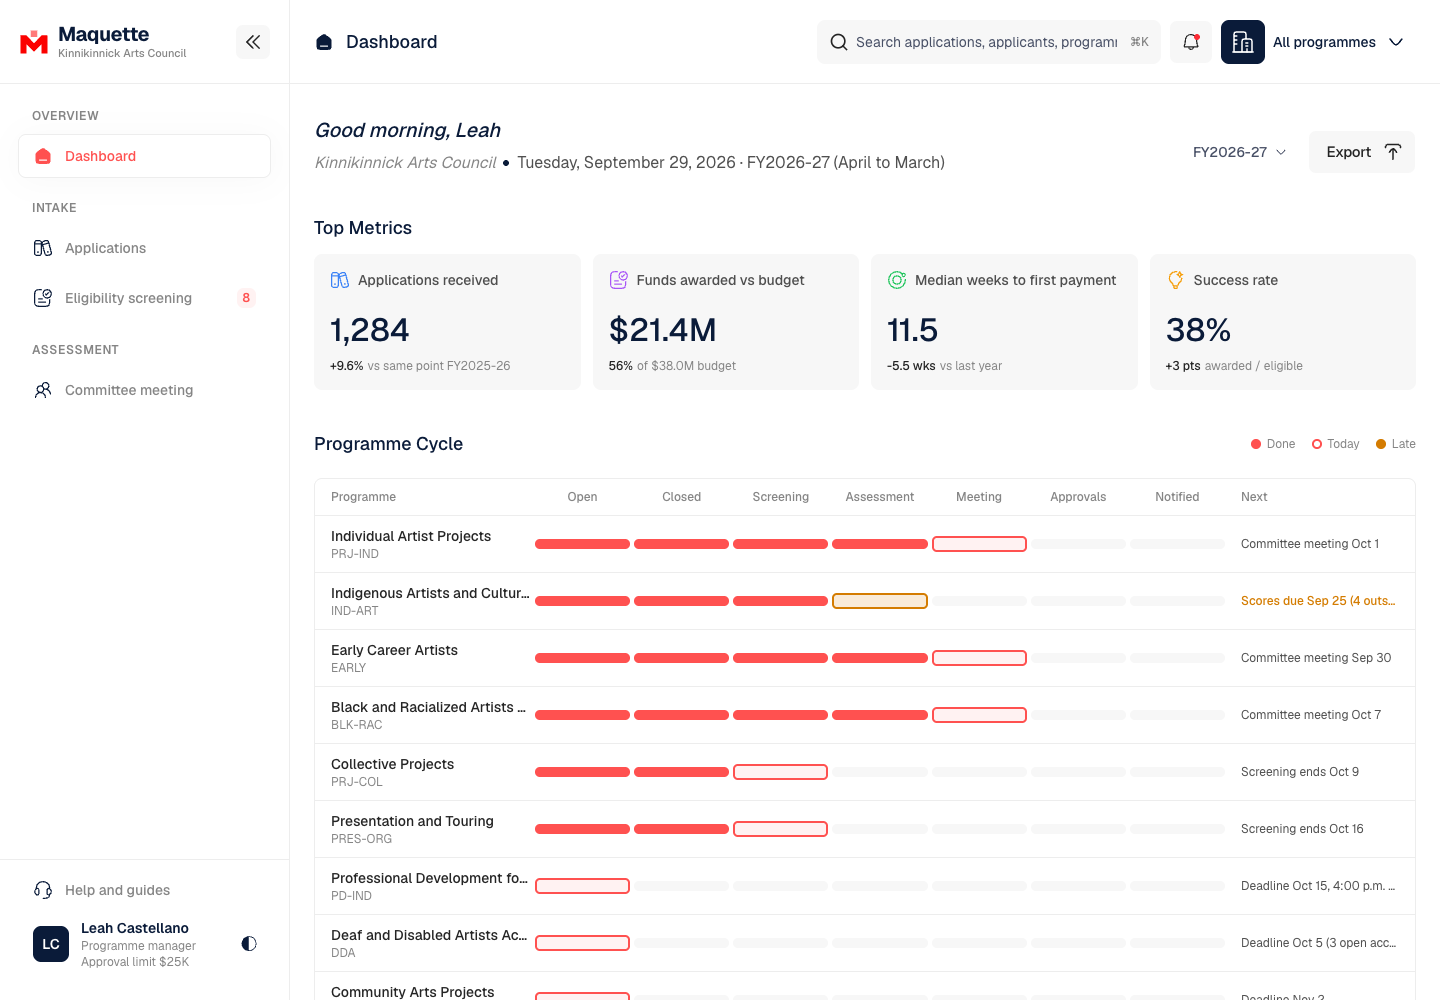Click 'Committee meeting Oct 1' next step
The height and width of the screenshot is (1000, 1440).
(1310, 544)
